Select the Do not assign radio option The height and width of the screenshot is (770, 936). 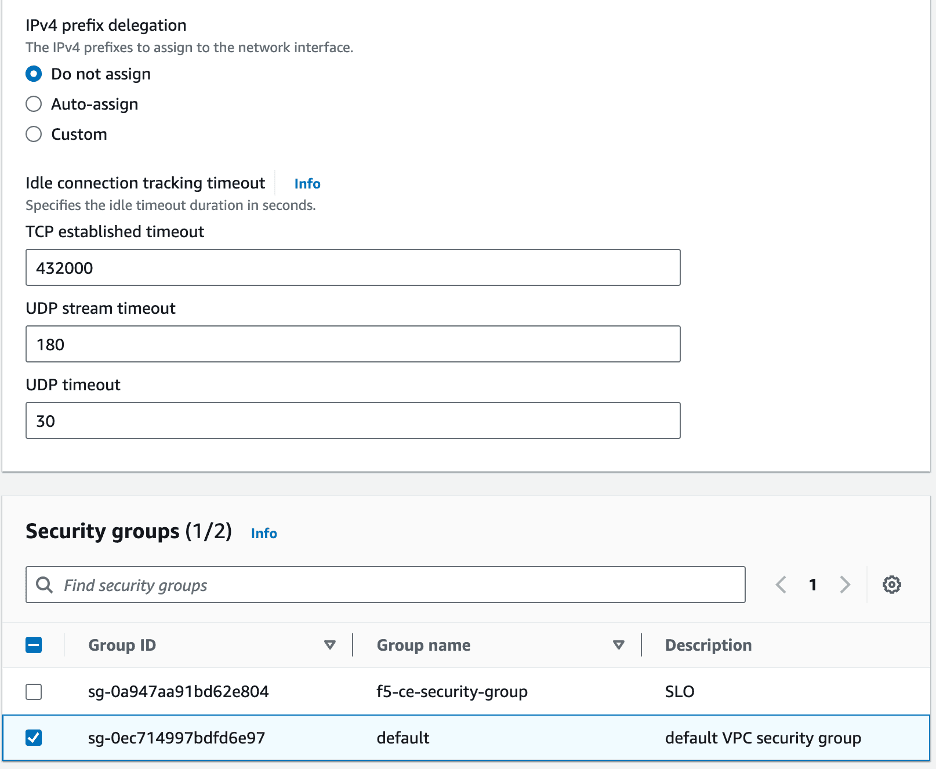coord(34,74)
